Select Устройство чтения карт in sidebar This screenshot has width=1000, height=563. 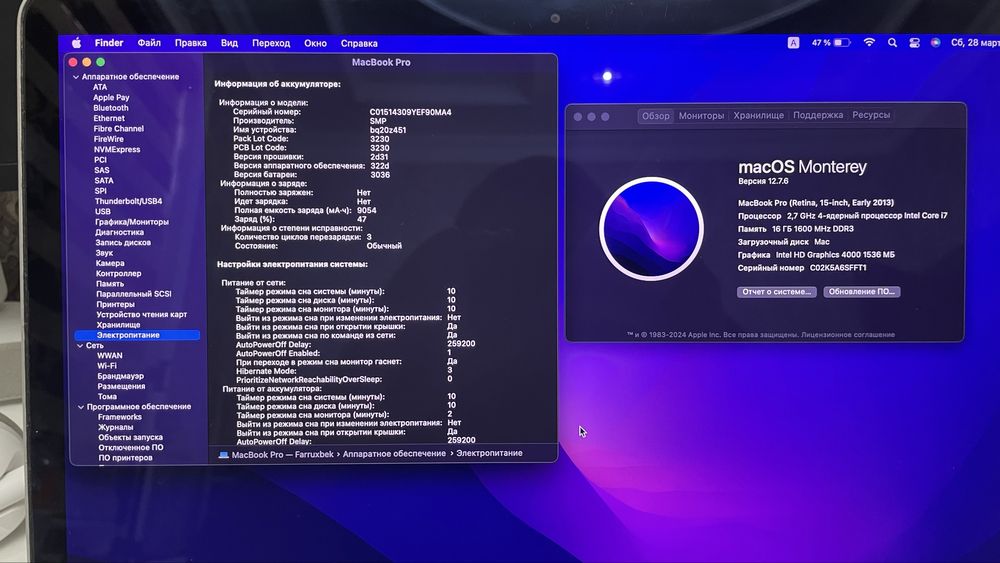pyautogui.click(x=142, y=314)
